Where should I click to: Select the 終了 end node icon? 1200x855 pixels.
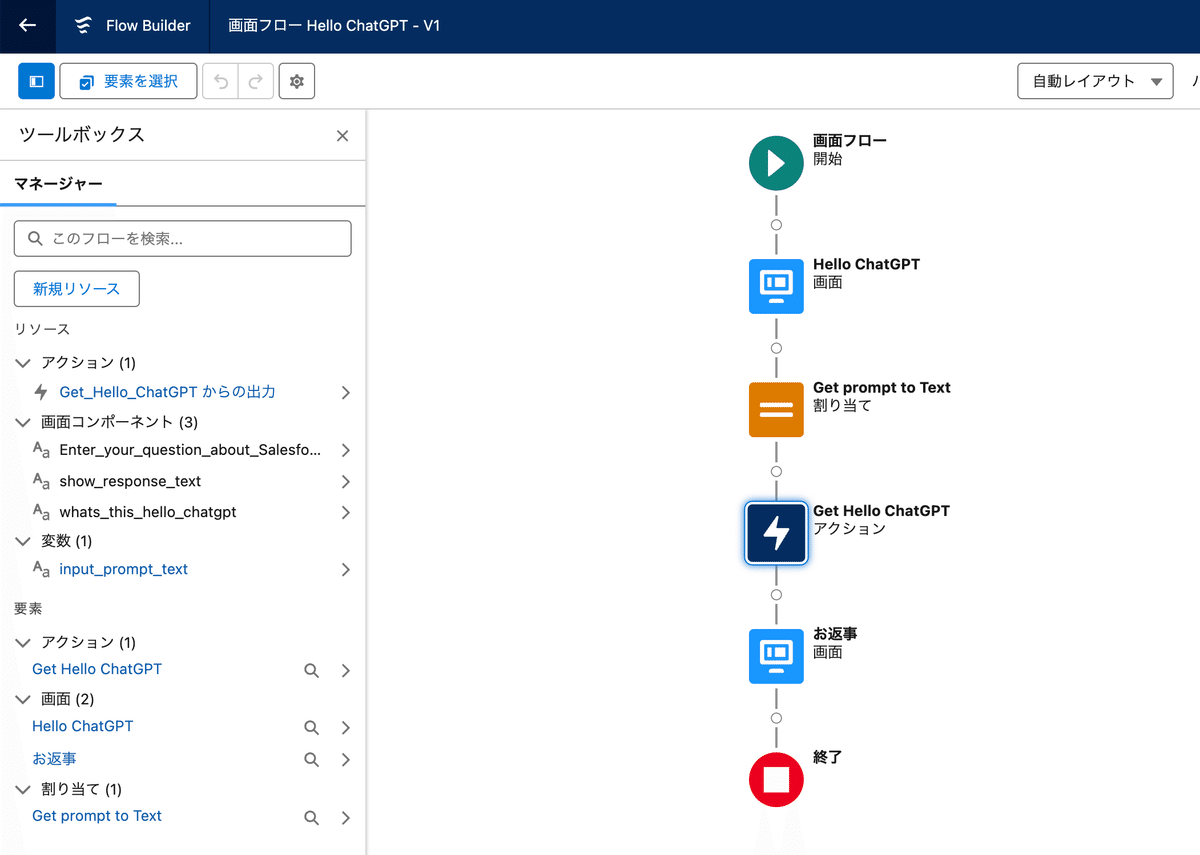776,780
